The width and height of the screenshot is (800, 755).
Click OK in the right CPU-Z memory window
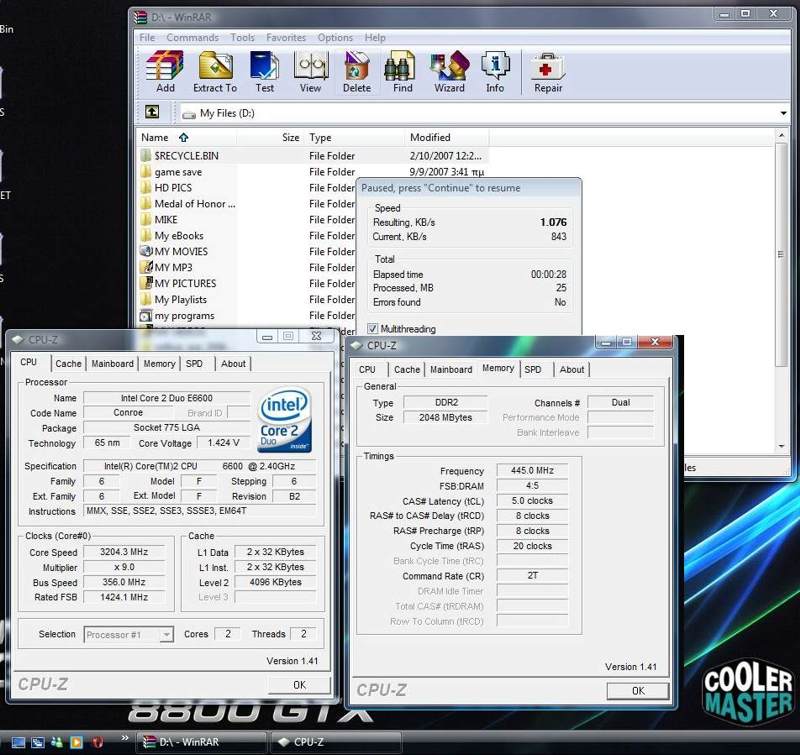coord(638,691)
